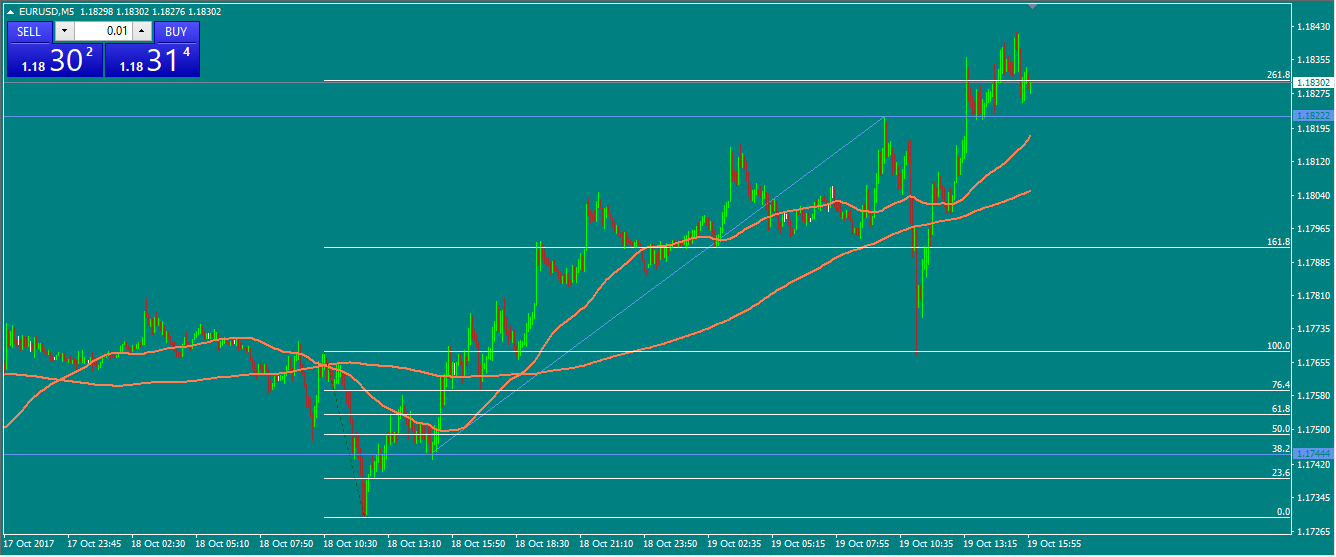Decrease trade volume with down arrow

click(x=64, y=31)
